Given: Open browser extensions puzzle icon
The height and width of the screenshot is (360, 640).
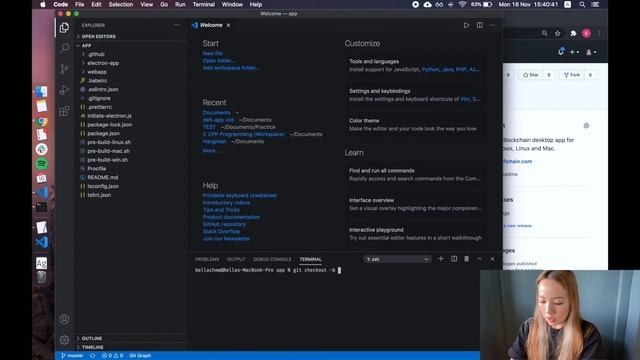Looking at the screenshot, I should tap(573, 33).
